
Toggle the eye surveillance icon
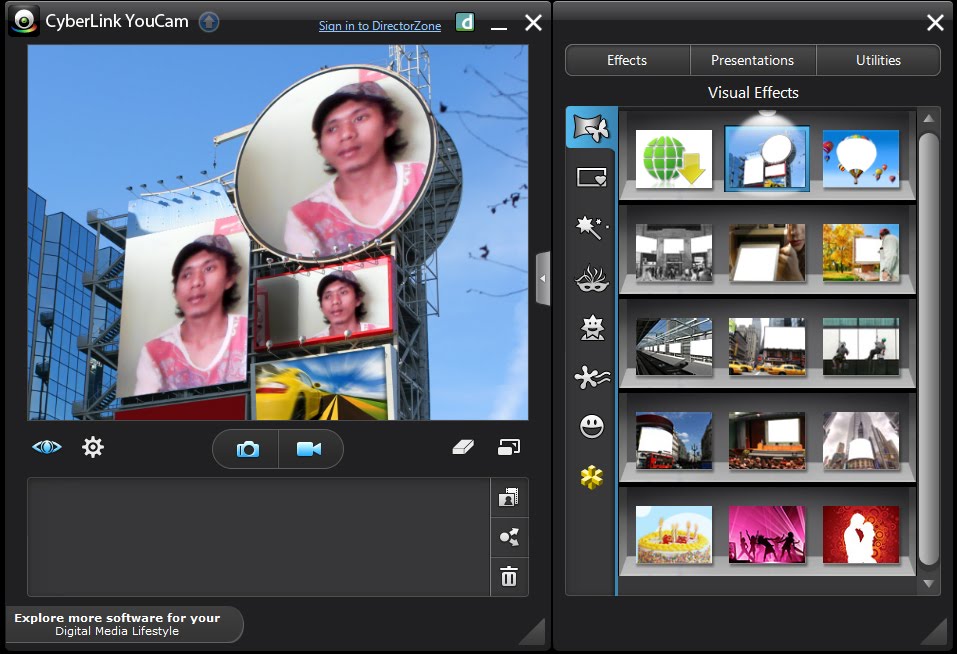click(46, 447)
